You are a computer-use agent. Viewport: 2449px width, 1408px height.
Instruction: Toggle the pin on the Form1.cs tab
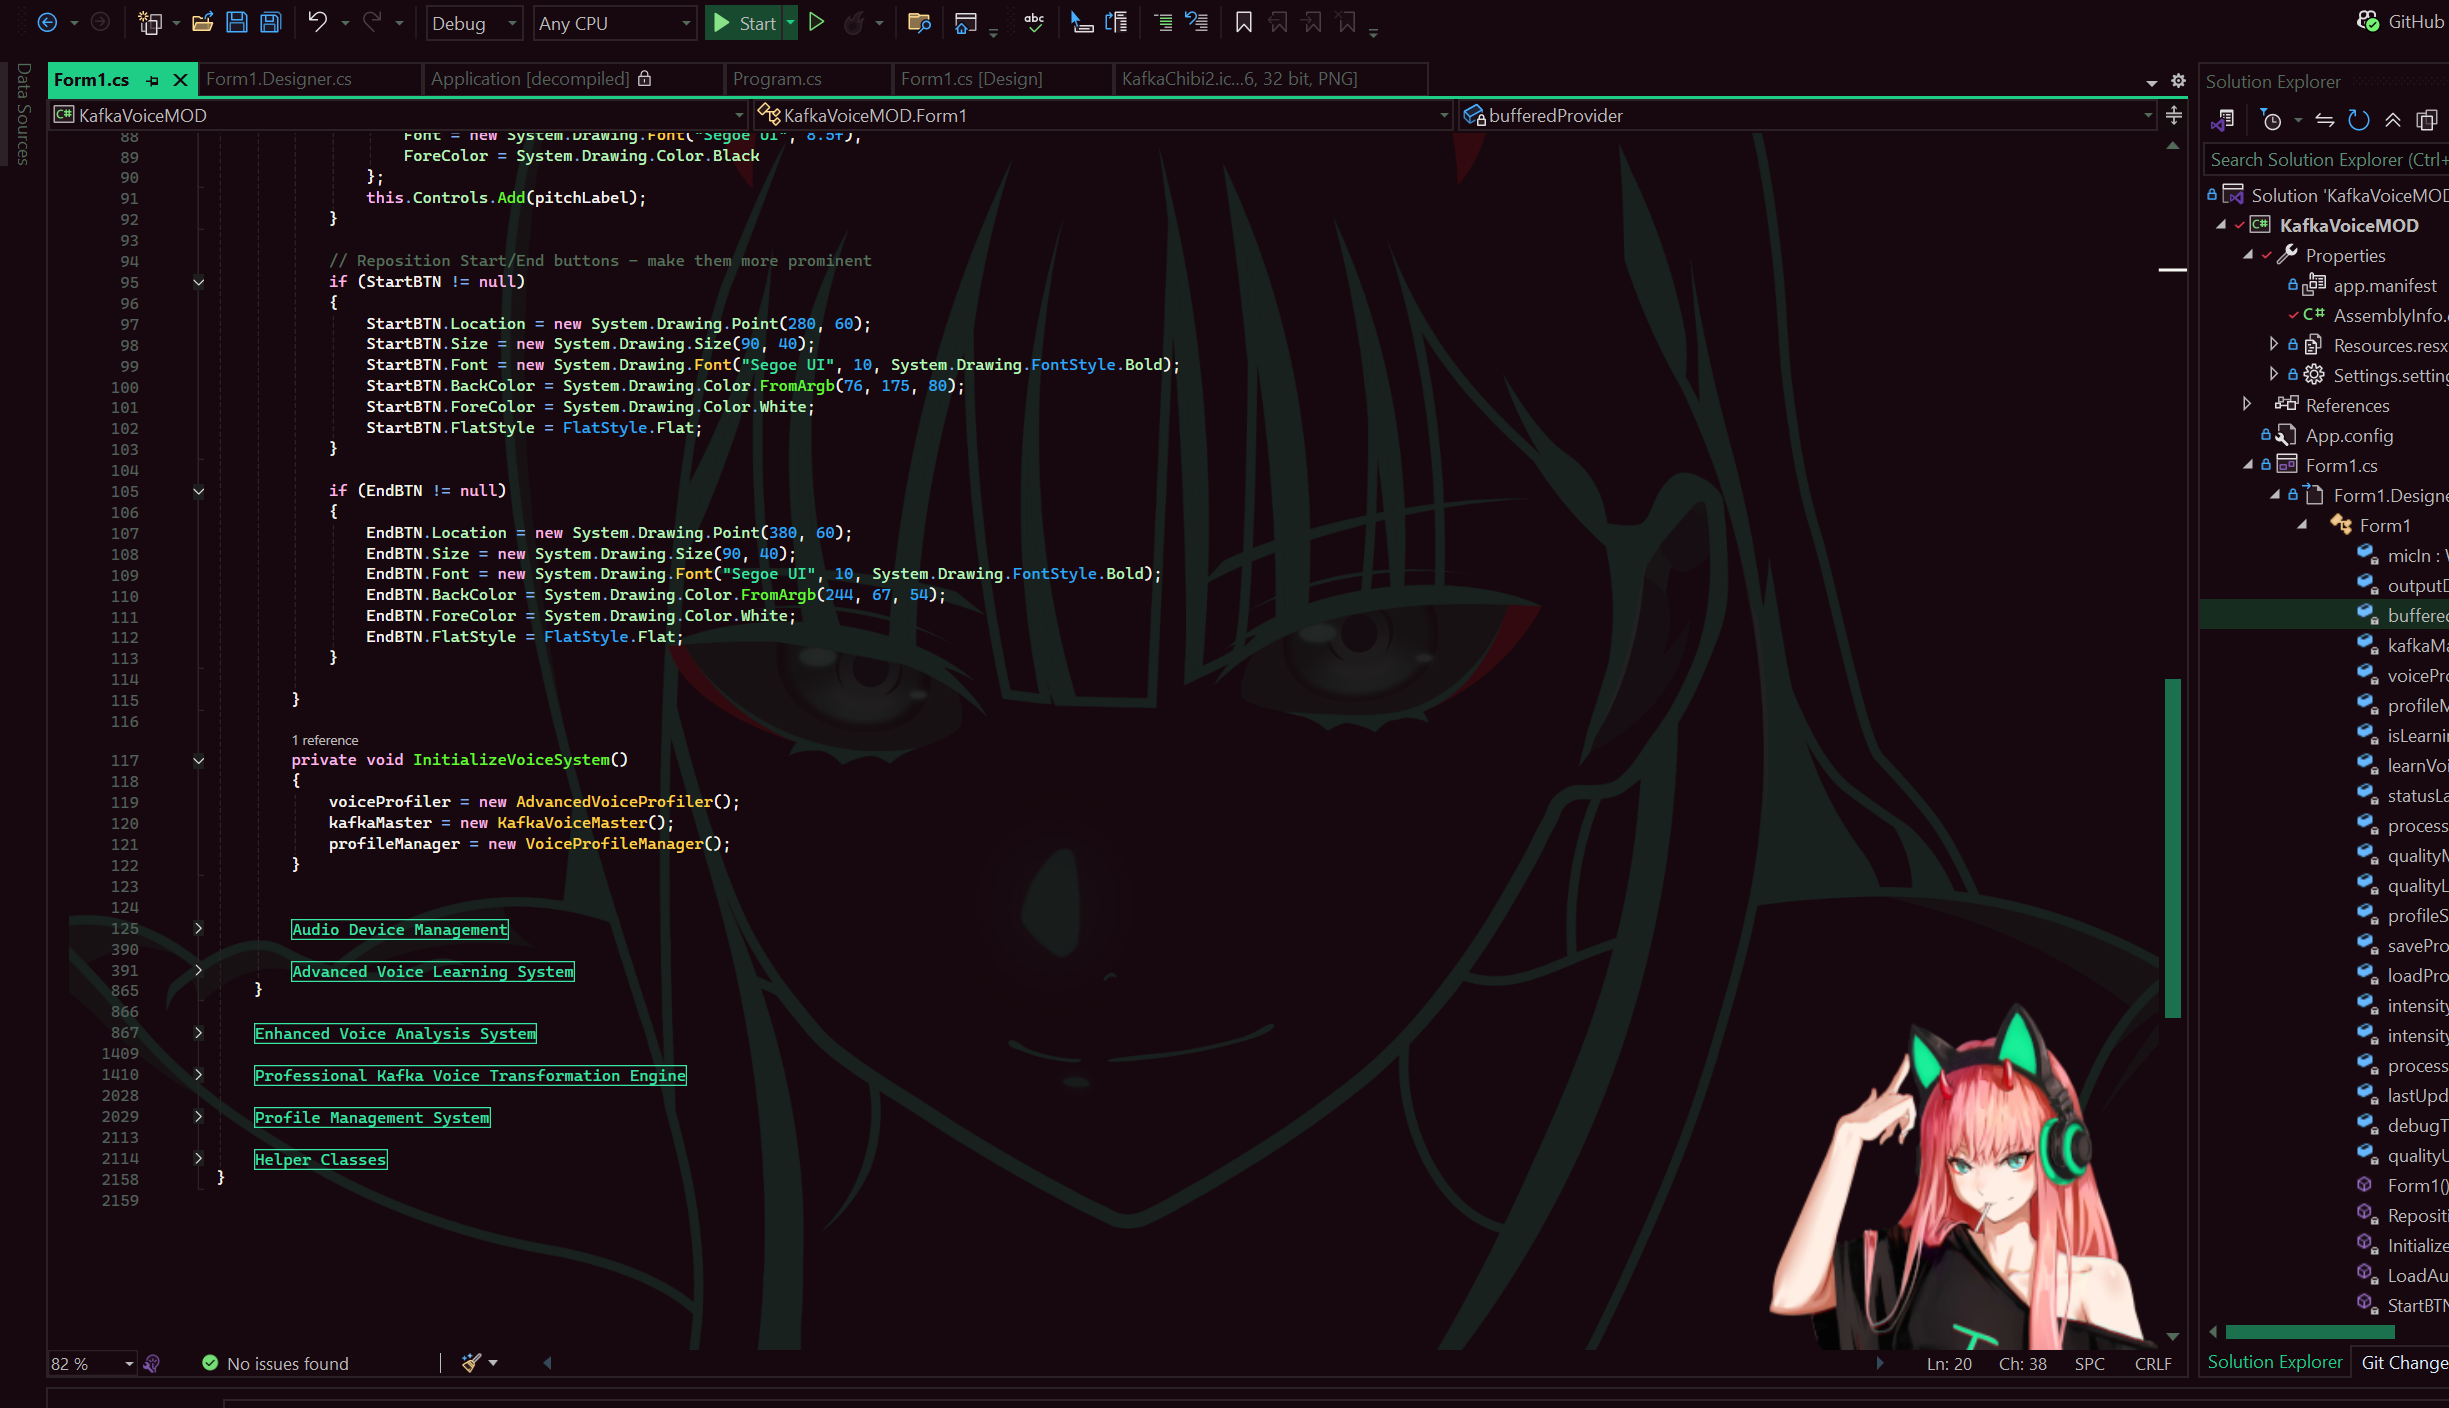(x=153, y=80)
